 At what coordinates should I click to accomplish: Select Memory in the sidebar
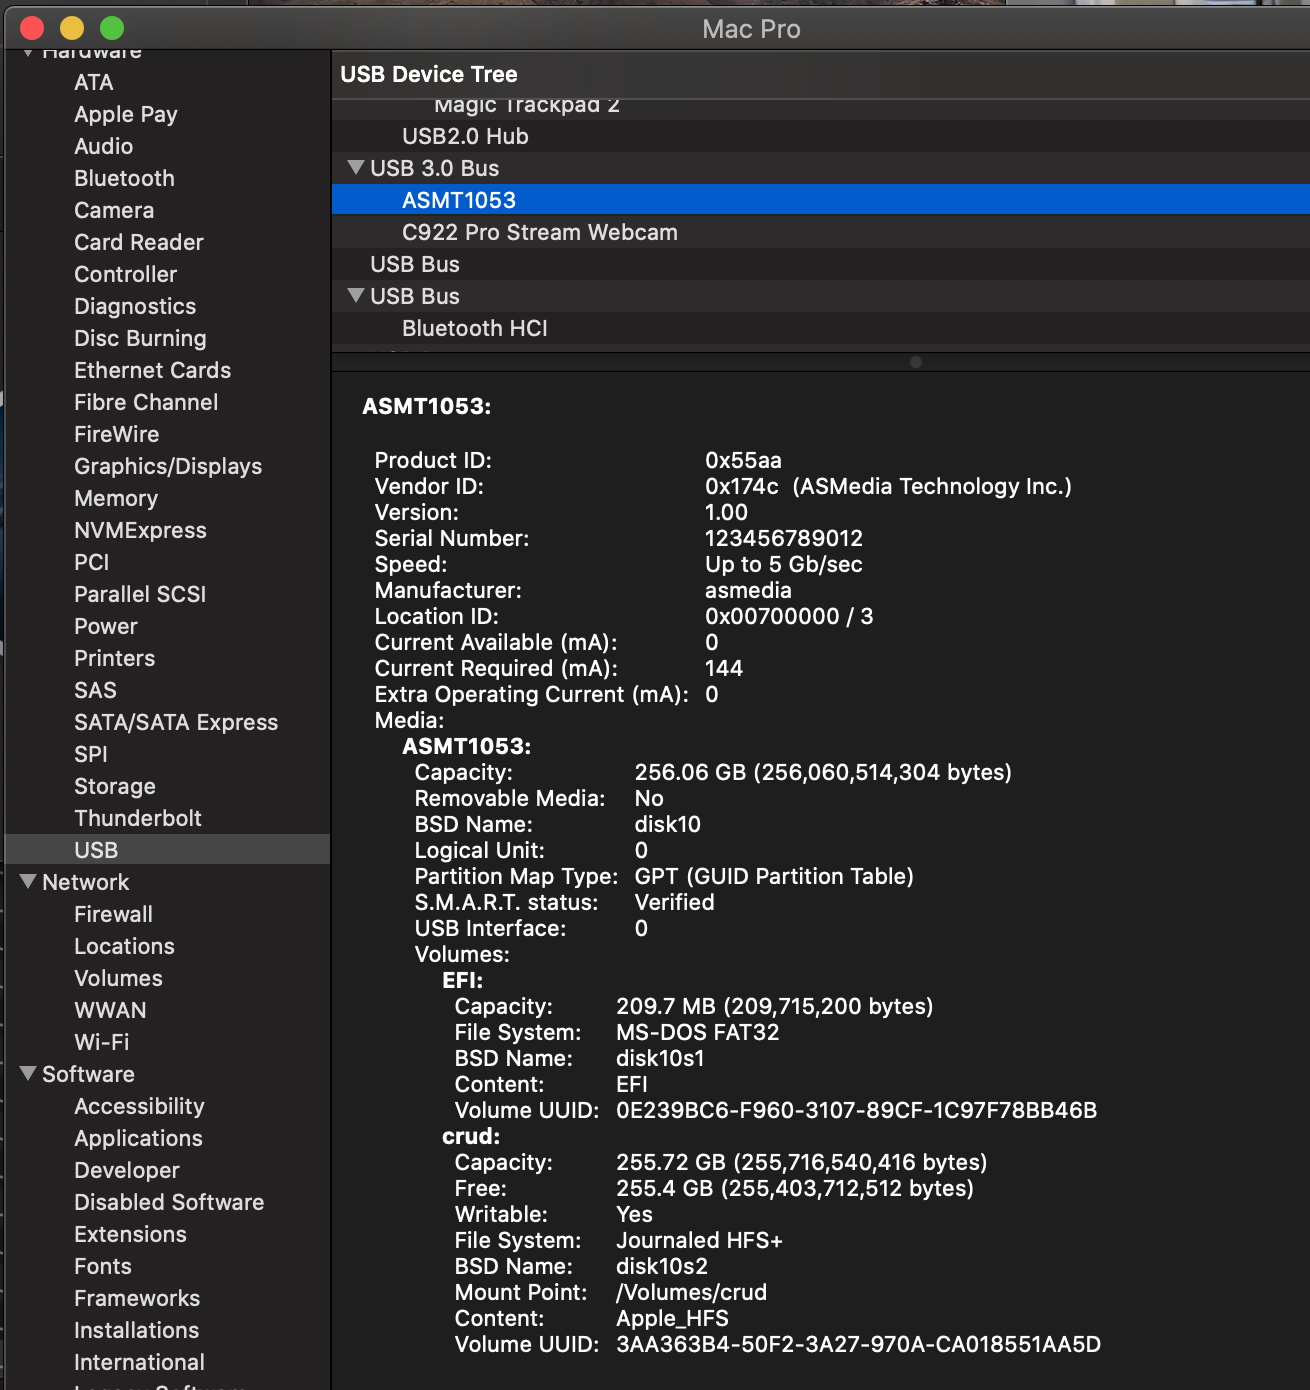116,498
